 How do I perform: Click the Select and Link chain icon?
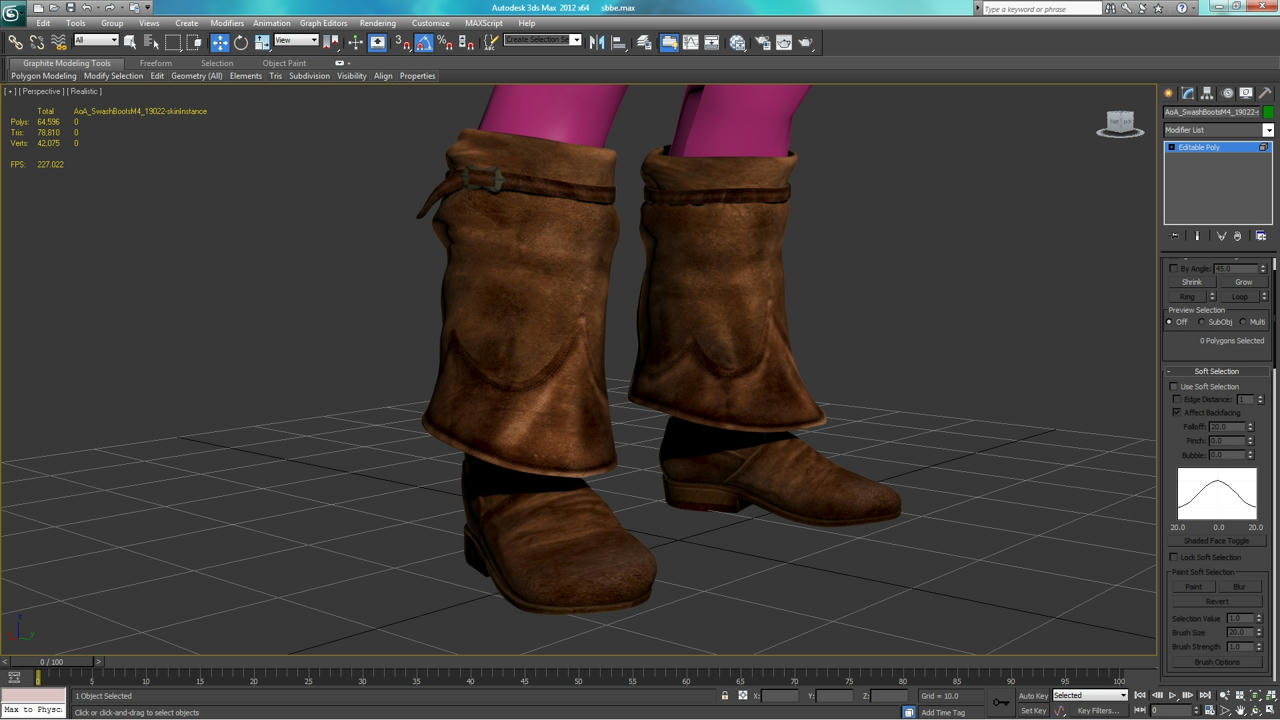click(15, 42)
